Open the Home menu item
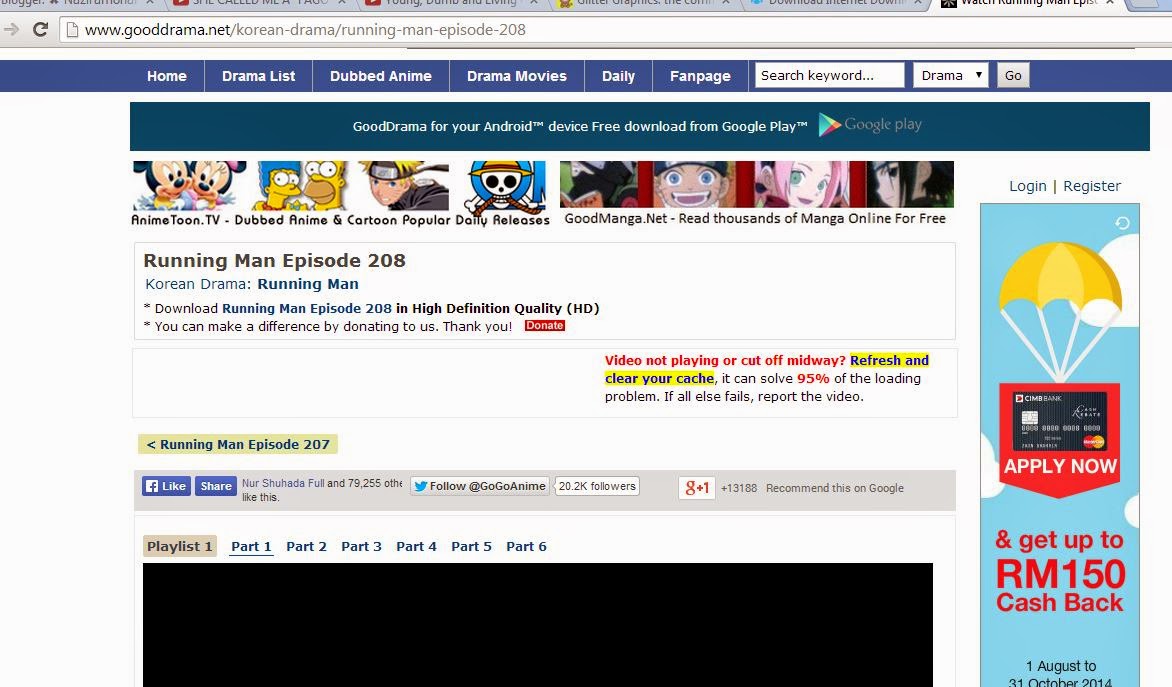The width and height of the screenshot is (1172, 687). pyautogui.click(x=167, y=76)
